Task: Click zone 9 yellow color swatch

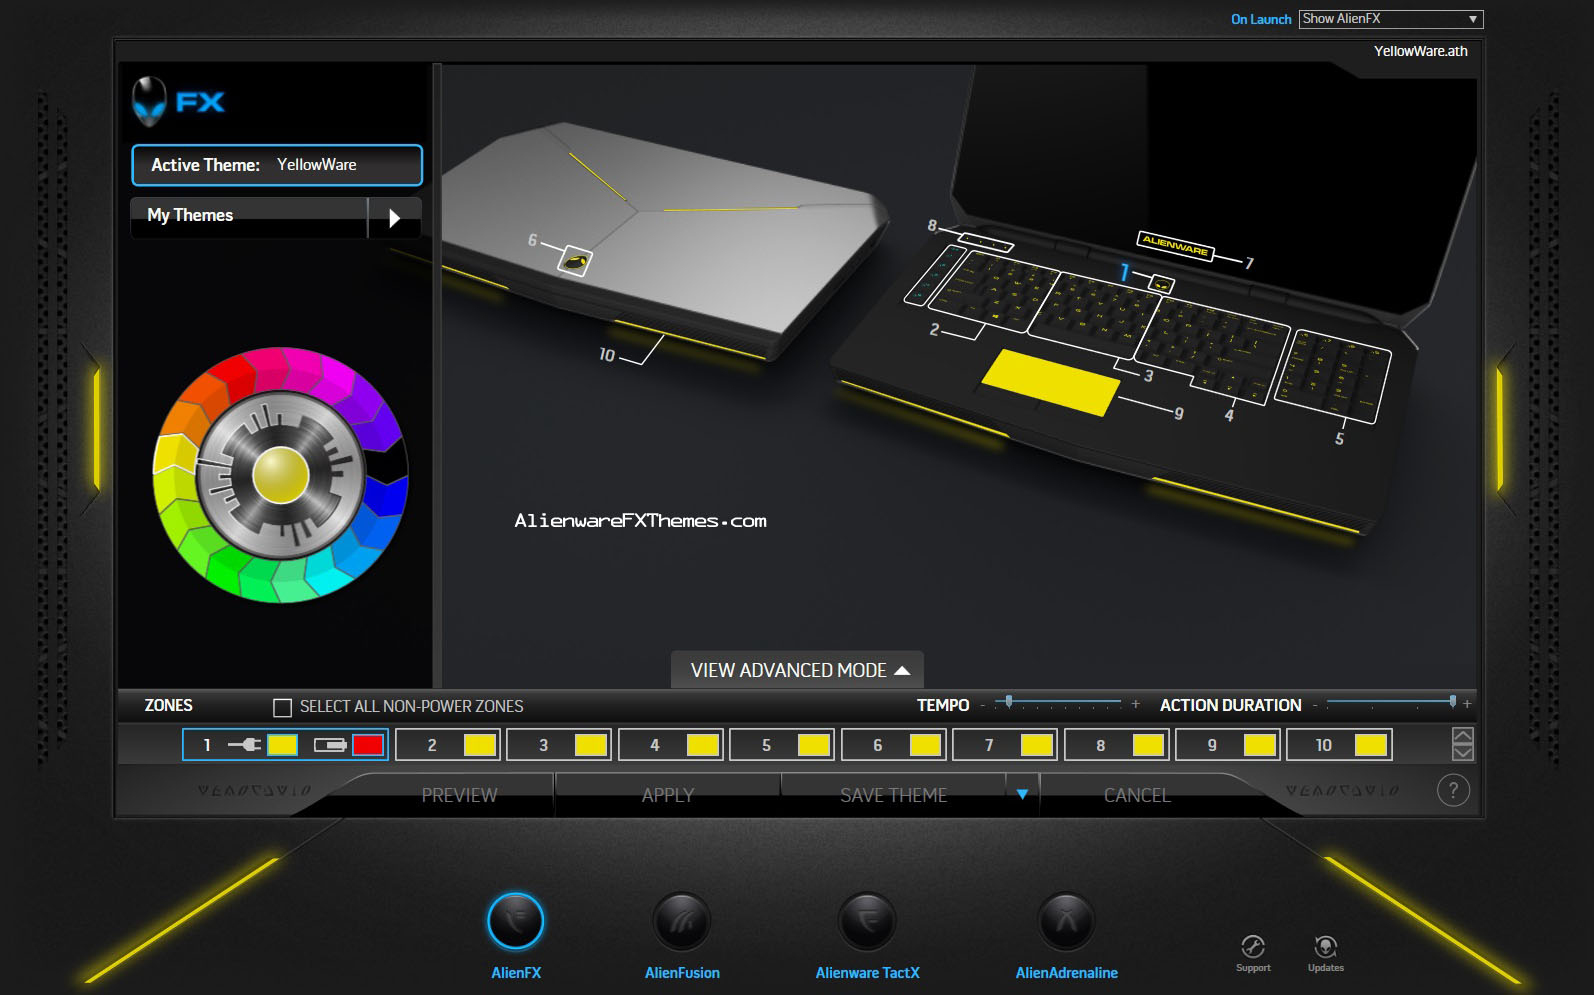Action: 1259,745
